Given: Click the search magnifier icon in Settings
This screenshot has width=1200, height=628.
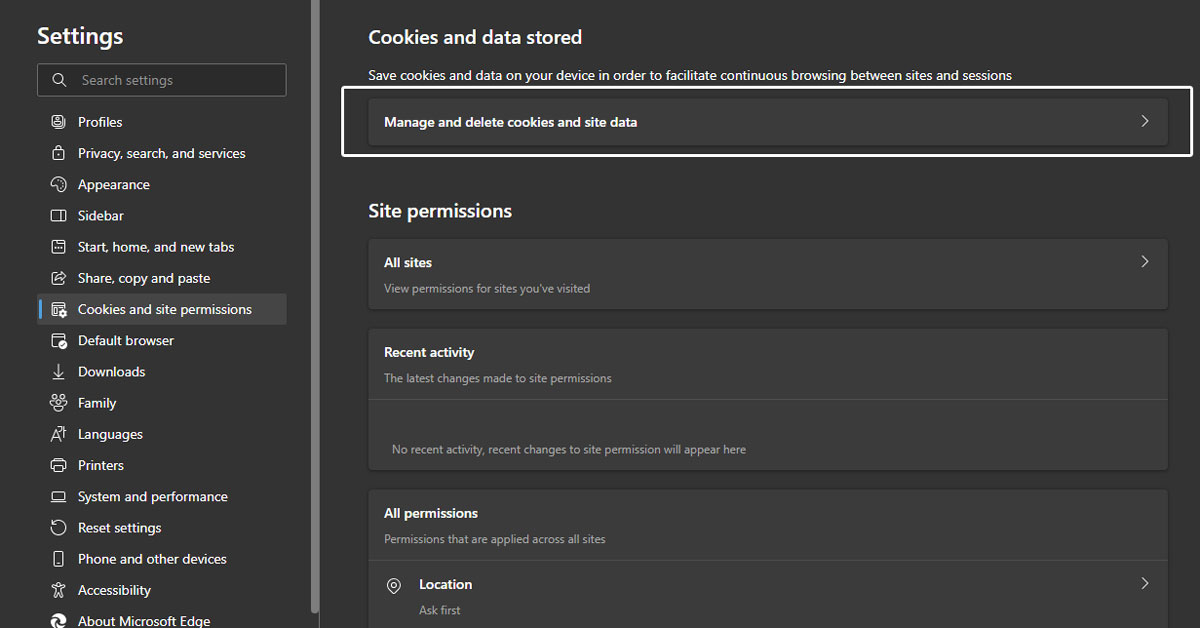Looking at the screenshot, I should (59, 80).
